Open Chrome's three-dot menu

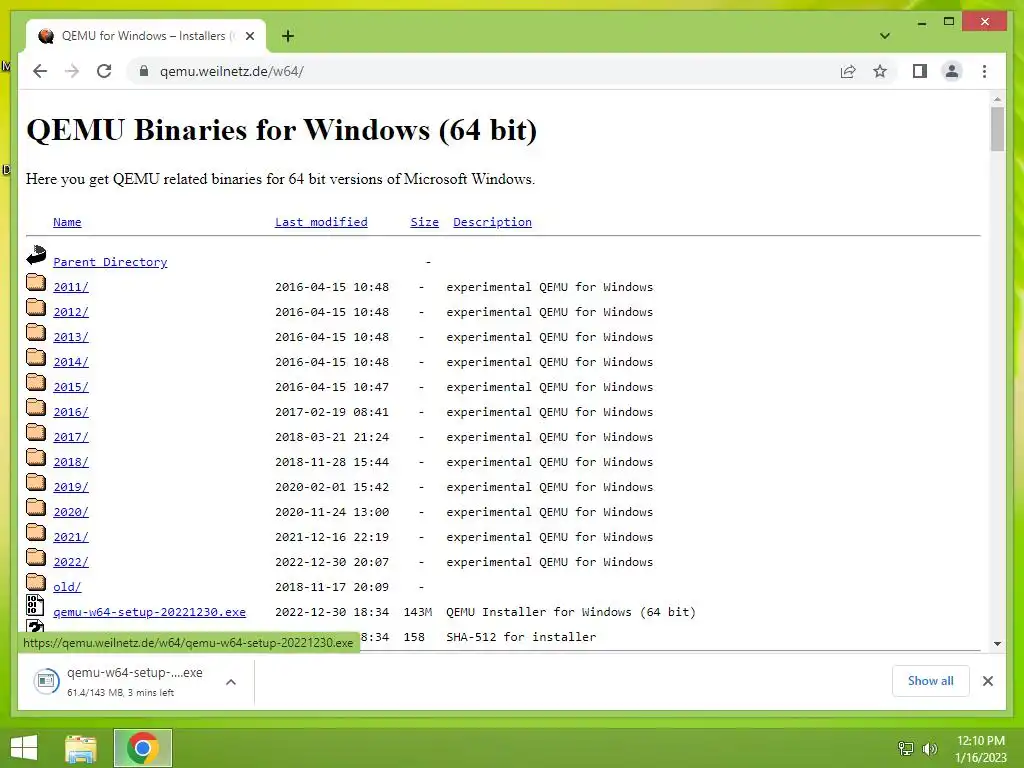coord(984,71)
